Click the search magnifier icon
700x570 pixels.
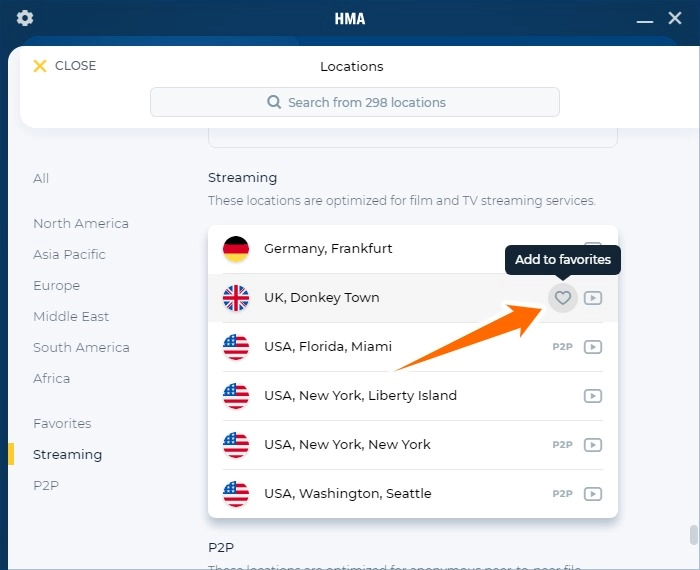click(274, 102)
